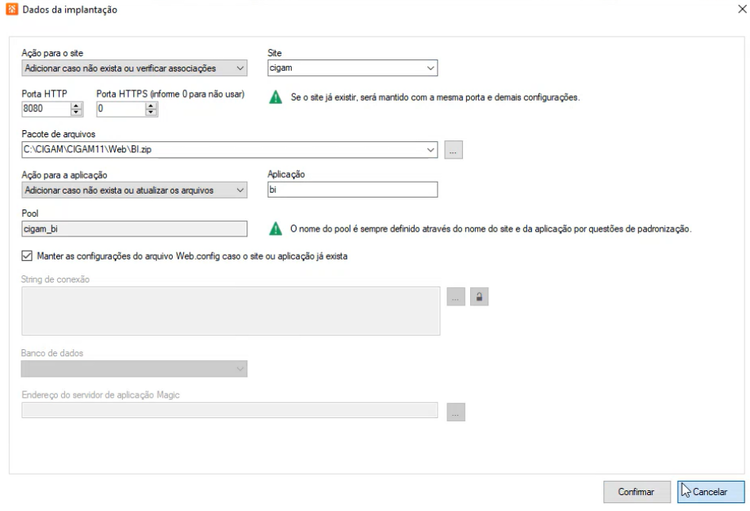Click the ellipsis button beside Magic server address
The image size is (750, 511).
point(456,412)
